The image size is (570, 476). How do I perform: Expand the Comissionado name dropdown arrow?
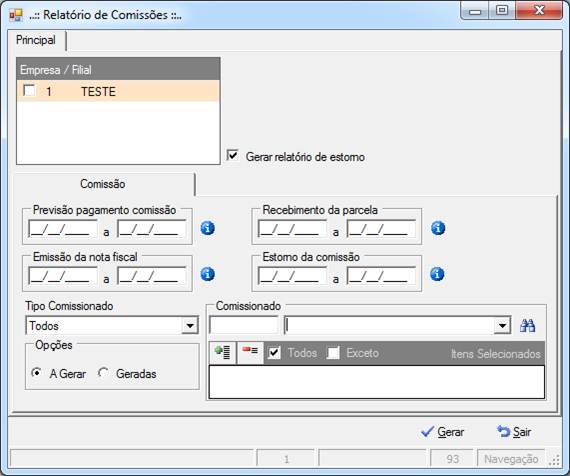[502, 325]
